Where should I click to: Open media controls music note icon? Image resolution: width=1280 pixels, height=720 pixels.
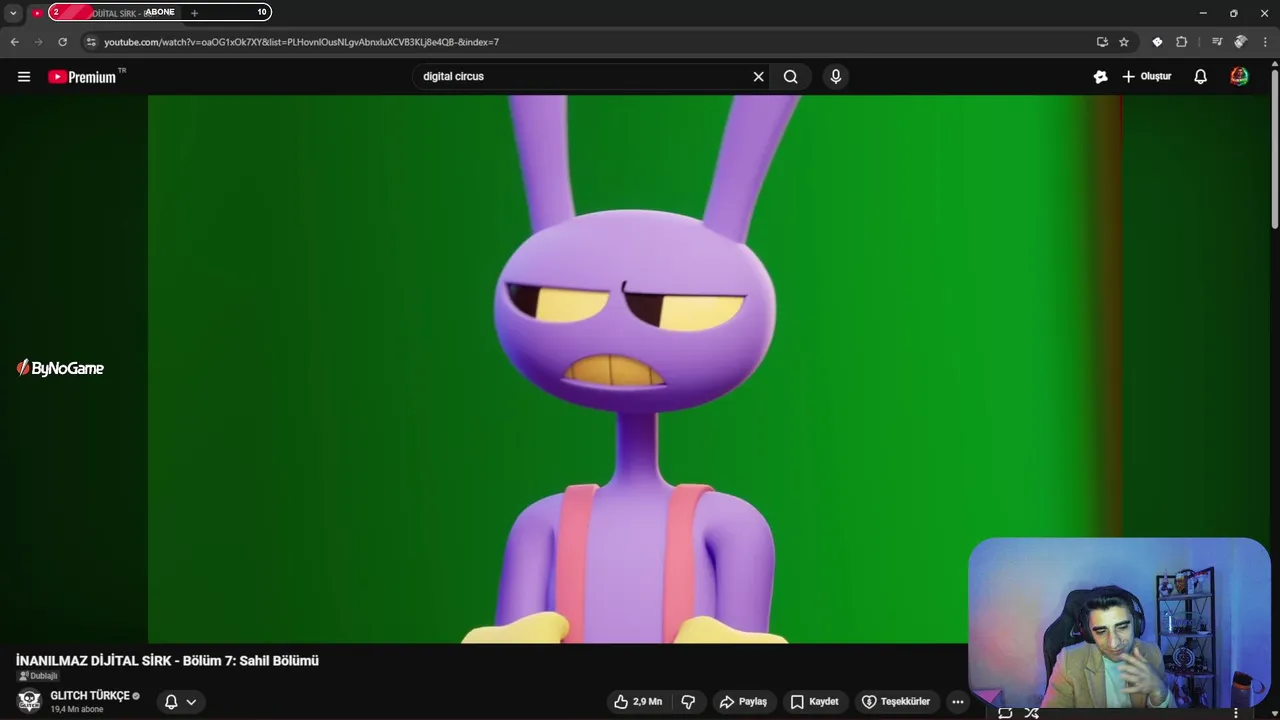pyautogui.click(x=1216, y=42)
